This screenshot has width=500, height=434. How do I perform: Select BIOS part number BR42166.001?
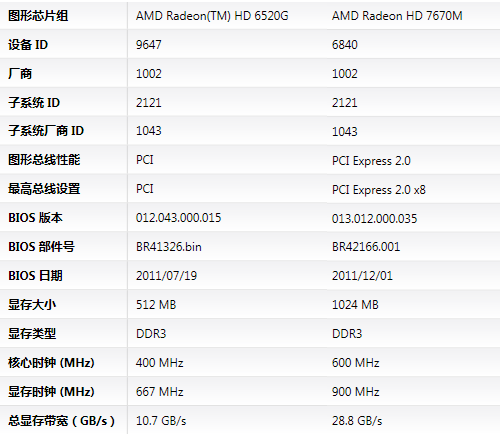point(366,247)
